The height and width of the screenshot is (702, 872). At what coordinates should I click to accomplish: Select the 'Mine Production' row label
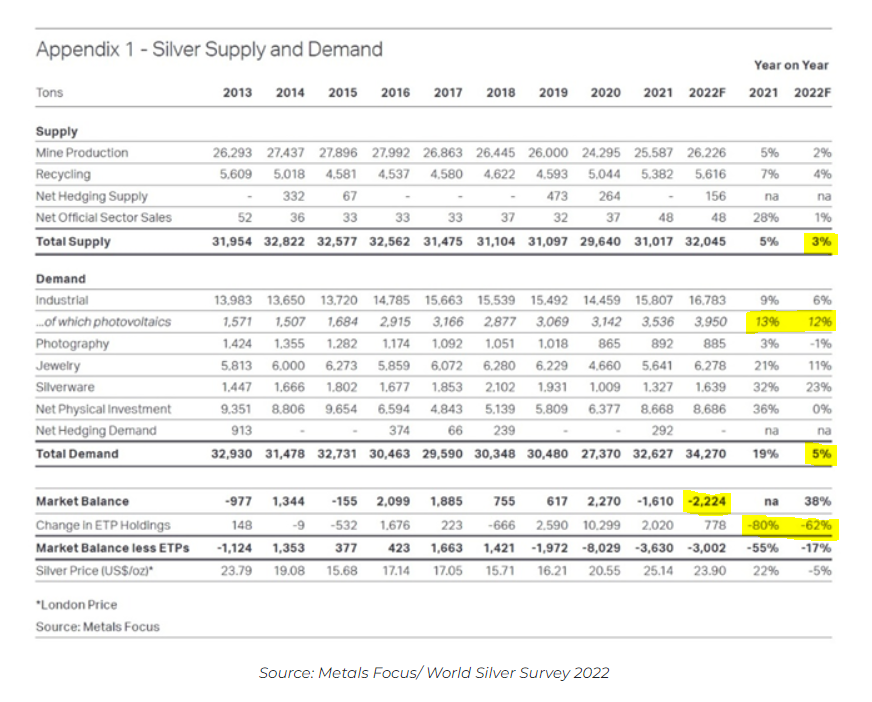[82, 153]
